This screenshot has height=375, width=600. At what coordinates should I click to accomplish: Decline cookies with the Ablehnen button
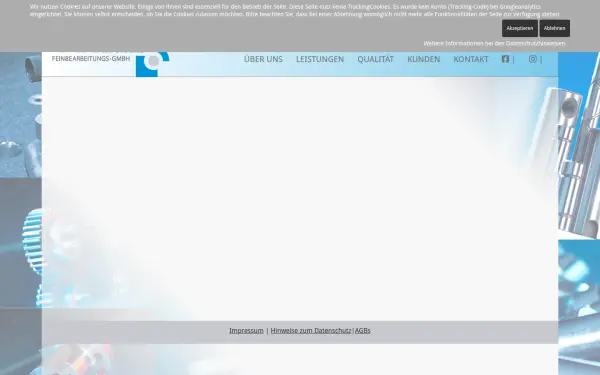[x=554, y=28]
